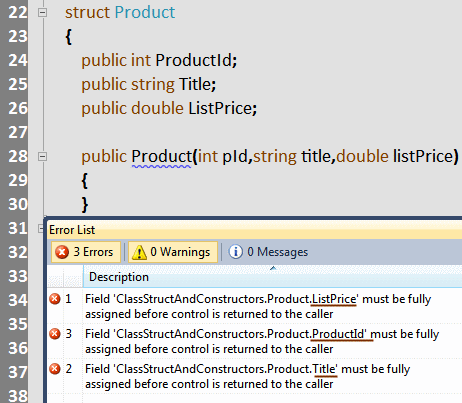Sort by the Description column header
The image size is (462, 403).
click(272, 277)
